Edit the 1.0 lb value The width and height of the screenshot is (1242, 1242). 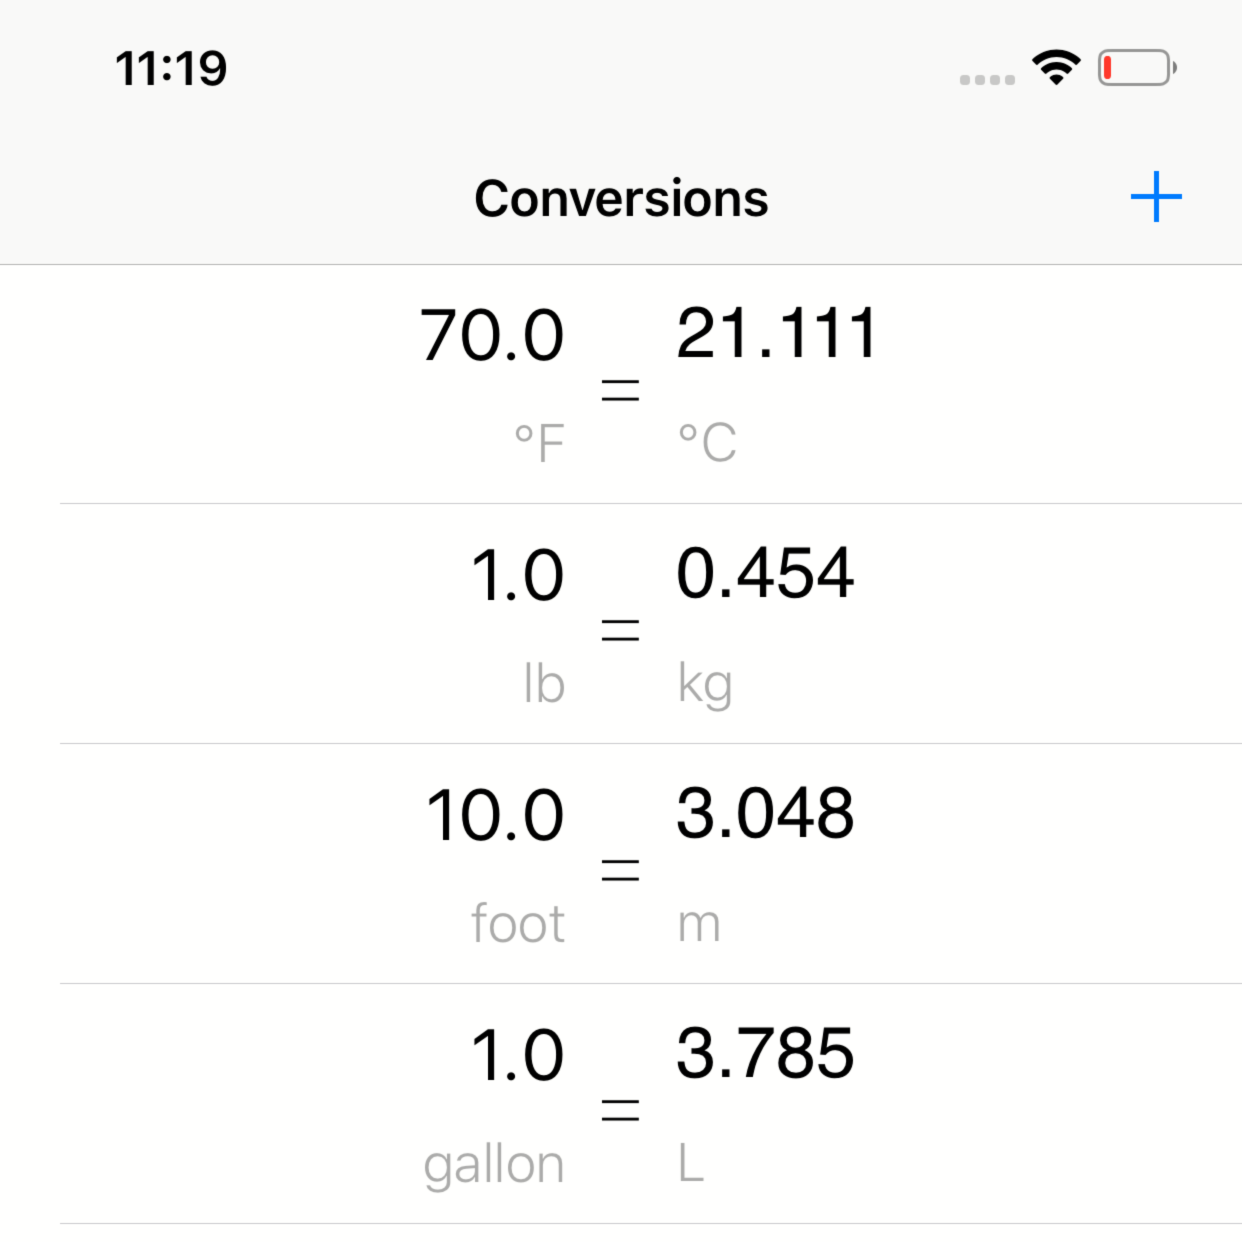517,576
